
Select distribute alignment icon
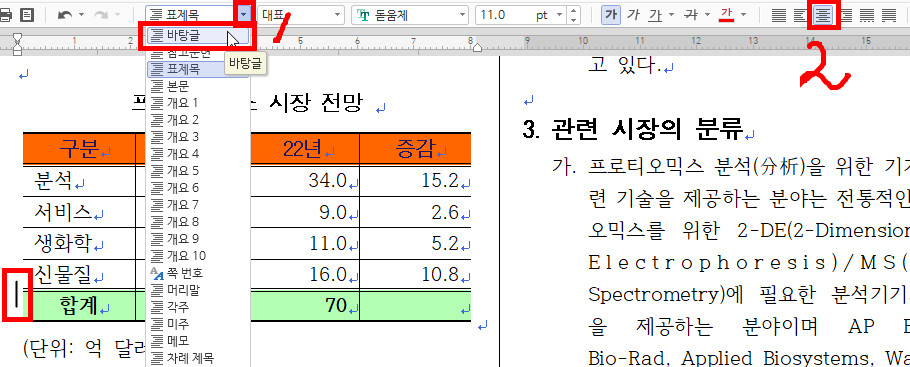[867, 16]
